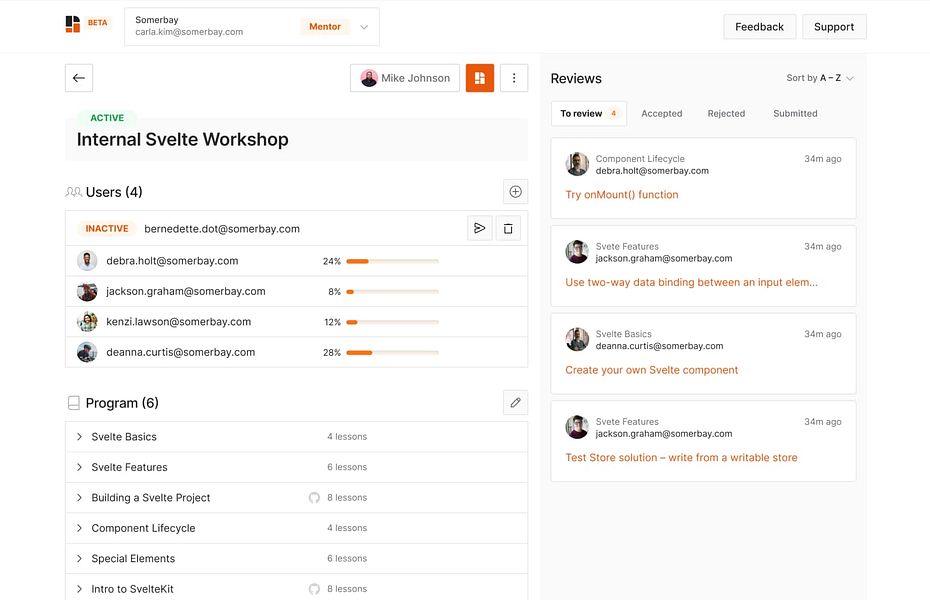Click deanna.curtis 28% progress bar
930x600 pixels.
[392, 352]
